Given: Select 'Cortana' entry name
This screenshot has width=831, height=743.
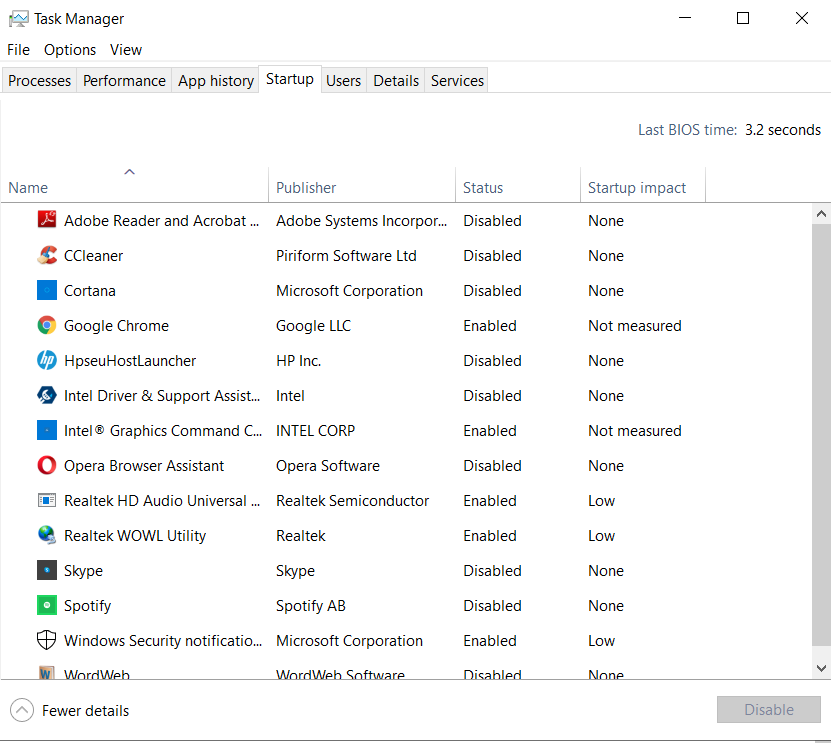Looking at the screenshot, I should point(90,290).
